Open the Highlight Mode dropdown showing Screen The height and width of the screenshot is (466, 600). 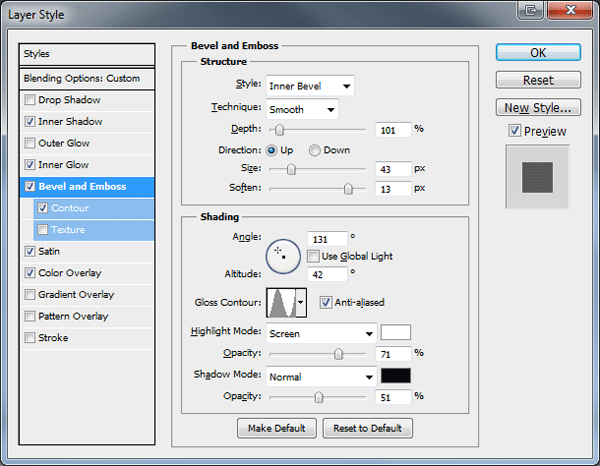coord(321,334)
